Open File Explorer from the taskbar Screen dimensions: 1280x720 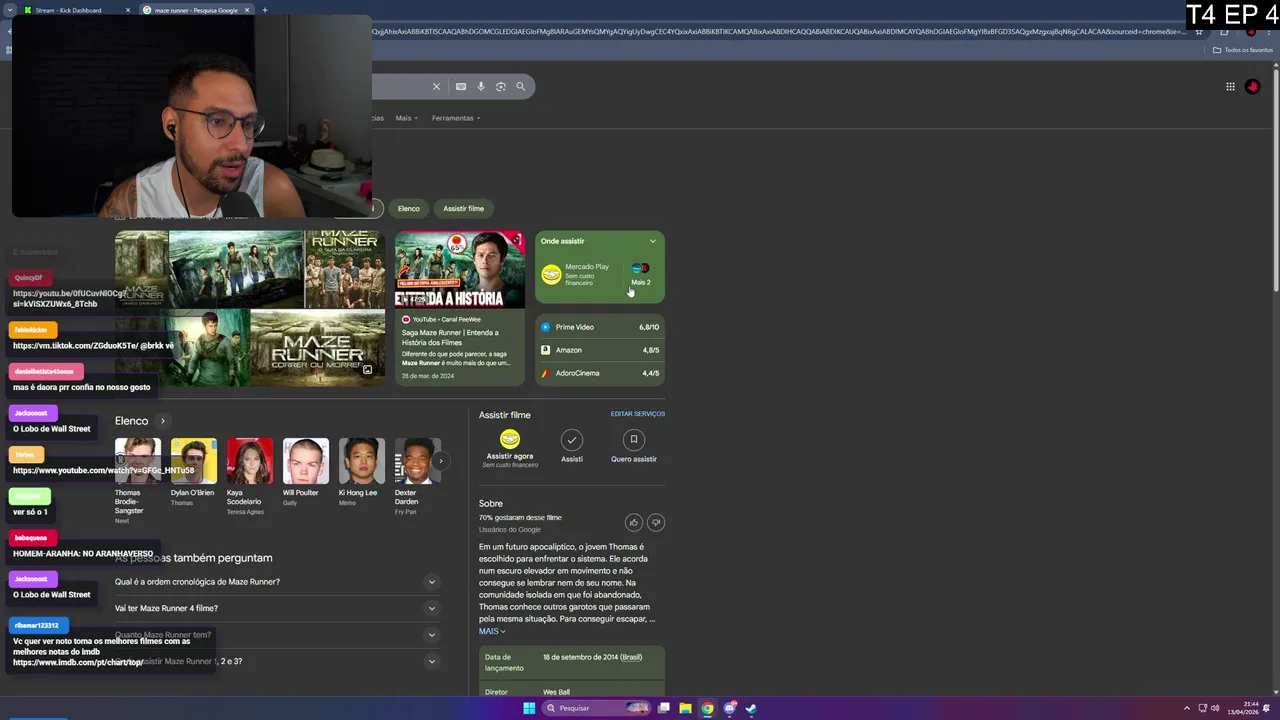pyautogui.click(x=685, y=708)
